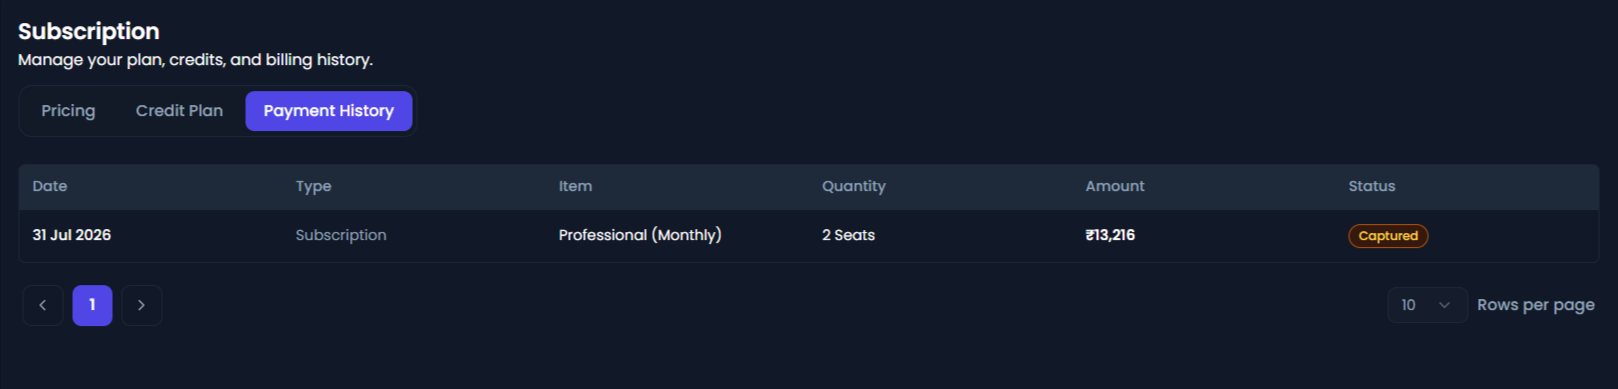This screenshot has width=1618, height=389.
Task: Go to previous page arrow
Action: pos(43,305)
